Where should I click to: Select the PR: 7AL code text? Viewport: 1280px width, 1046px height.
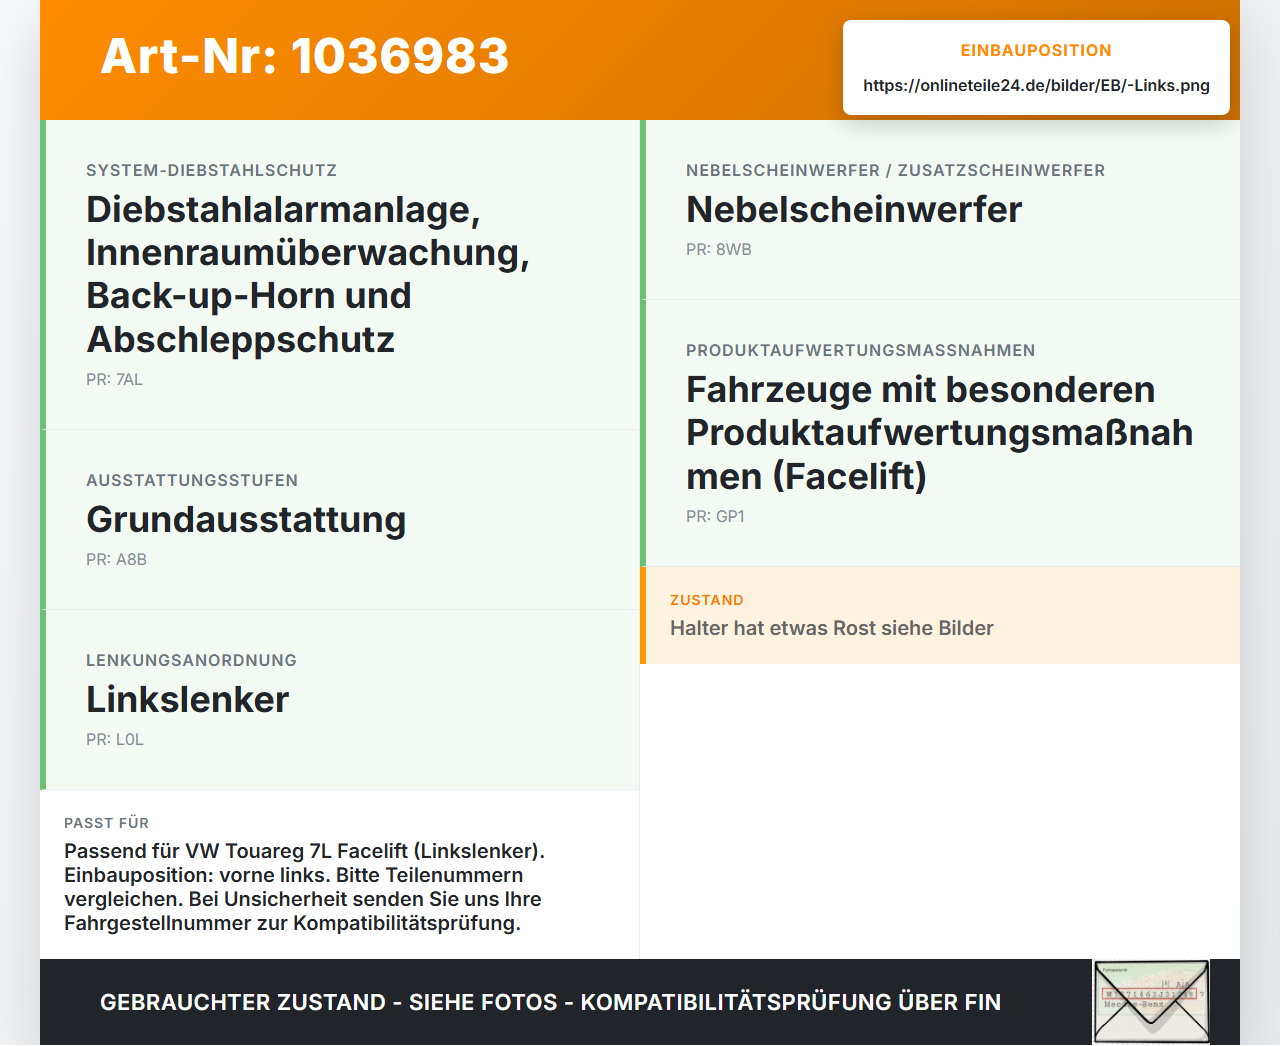click(x=114, y=379)
